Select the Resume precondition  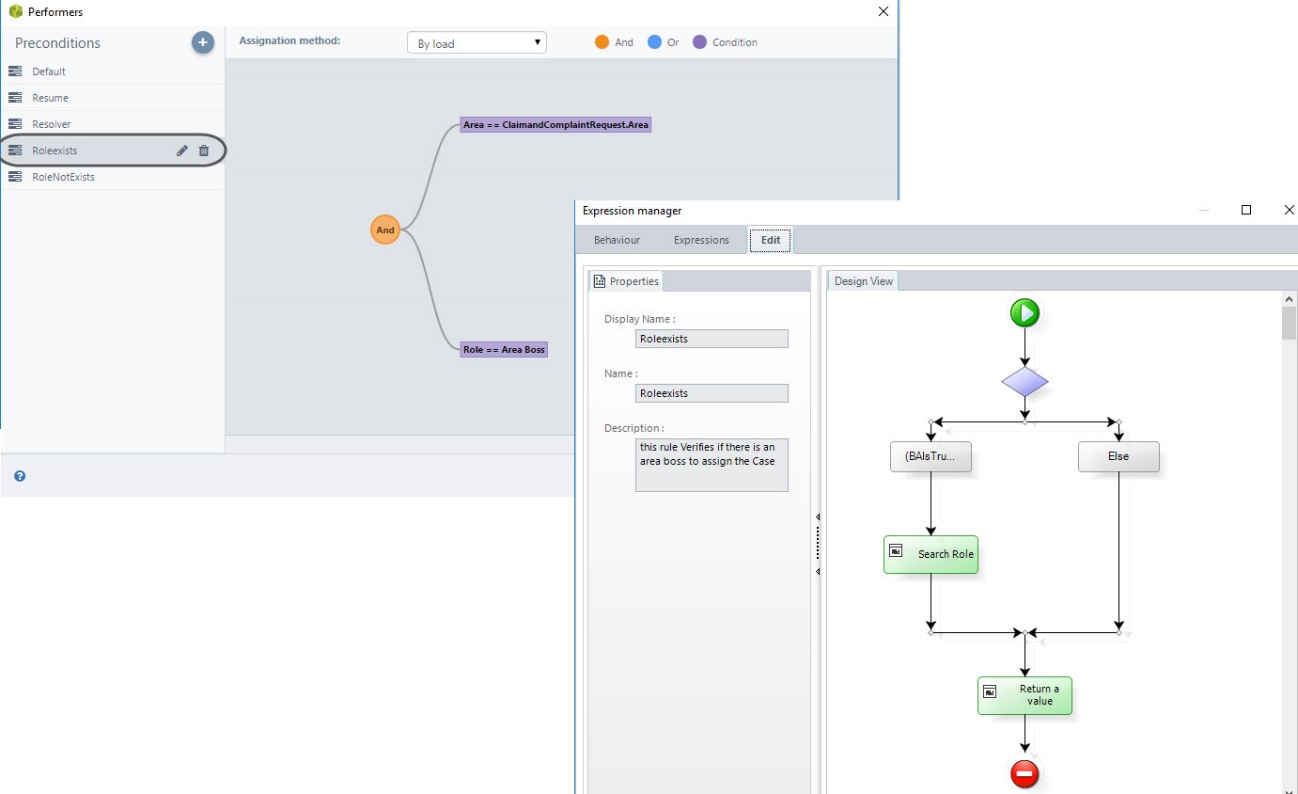pyautogui.click(x=112, y=98)
